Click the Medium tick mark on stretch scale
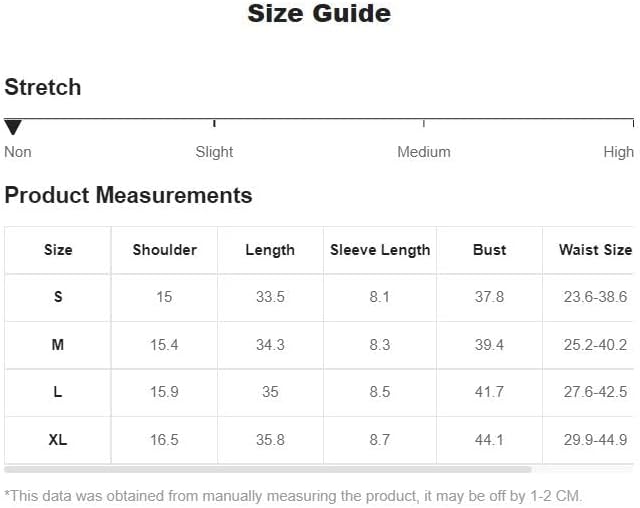 pos(424,123)
